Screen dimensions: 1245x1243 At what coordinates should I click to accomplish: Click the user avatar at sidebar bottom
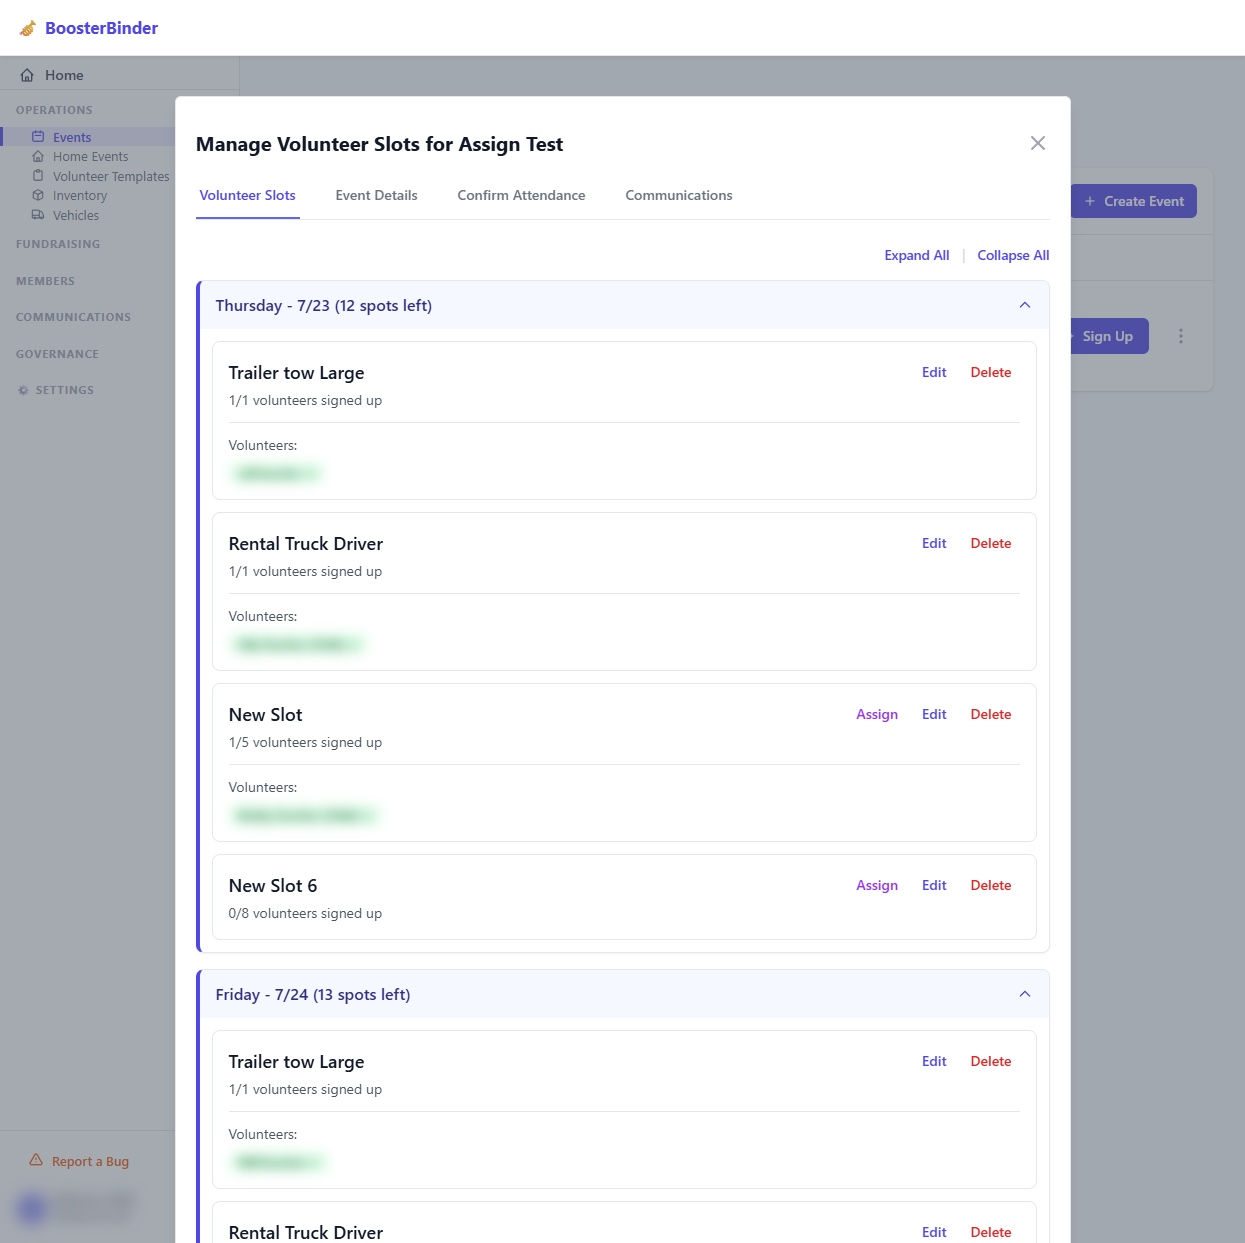click(x=32, y=1208)
